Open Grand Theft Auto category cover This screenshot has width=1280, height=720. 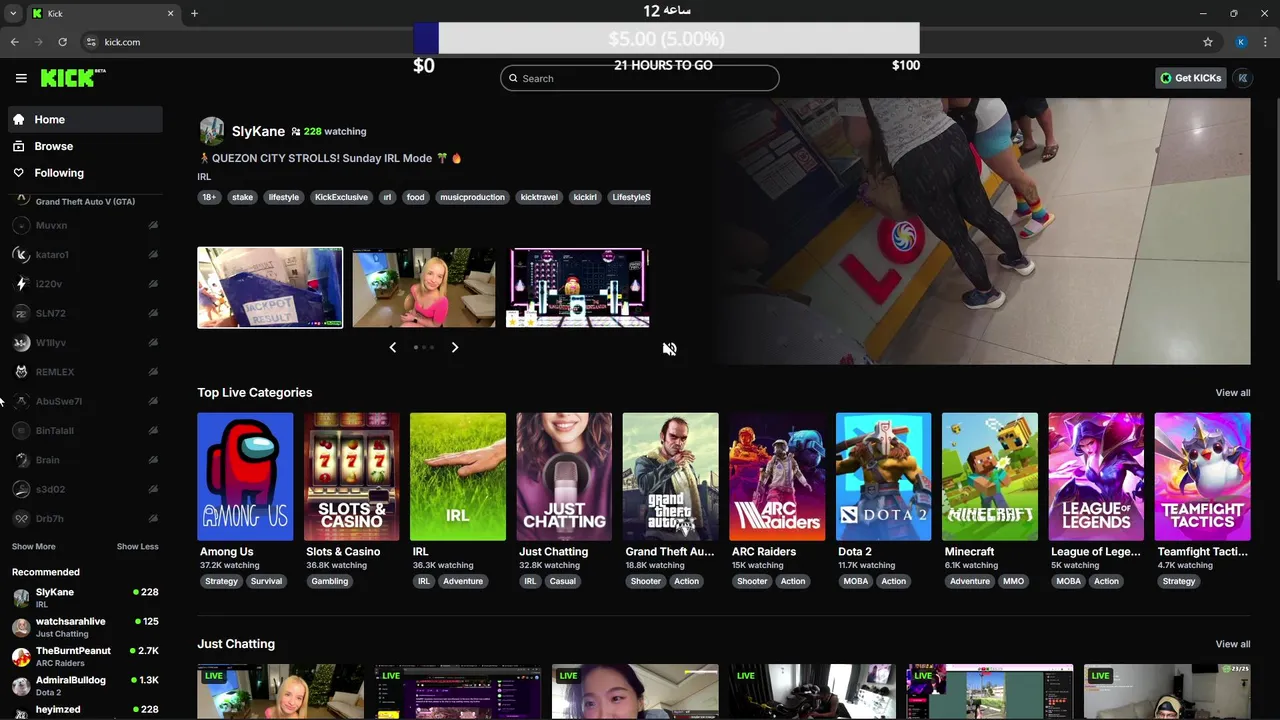(x=671, y=476)
